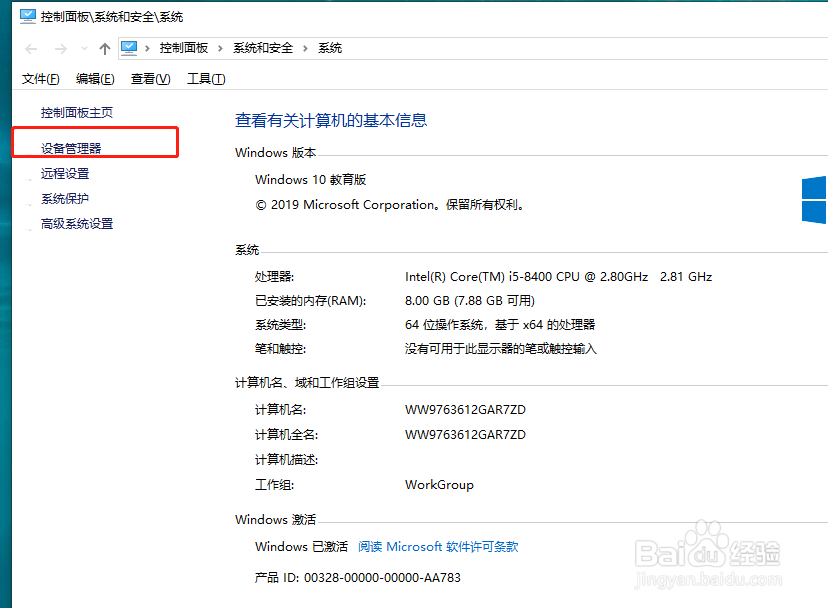Click Windows 10 教育版 text
Viewport: 828px width, 608px height.
[x=310, y=180]
